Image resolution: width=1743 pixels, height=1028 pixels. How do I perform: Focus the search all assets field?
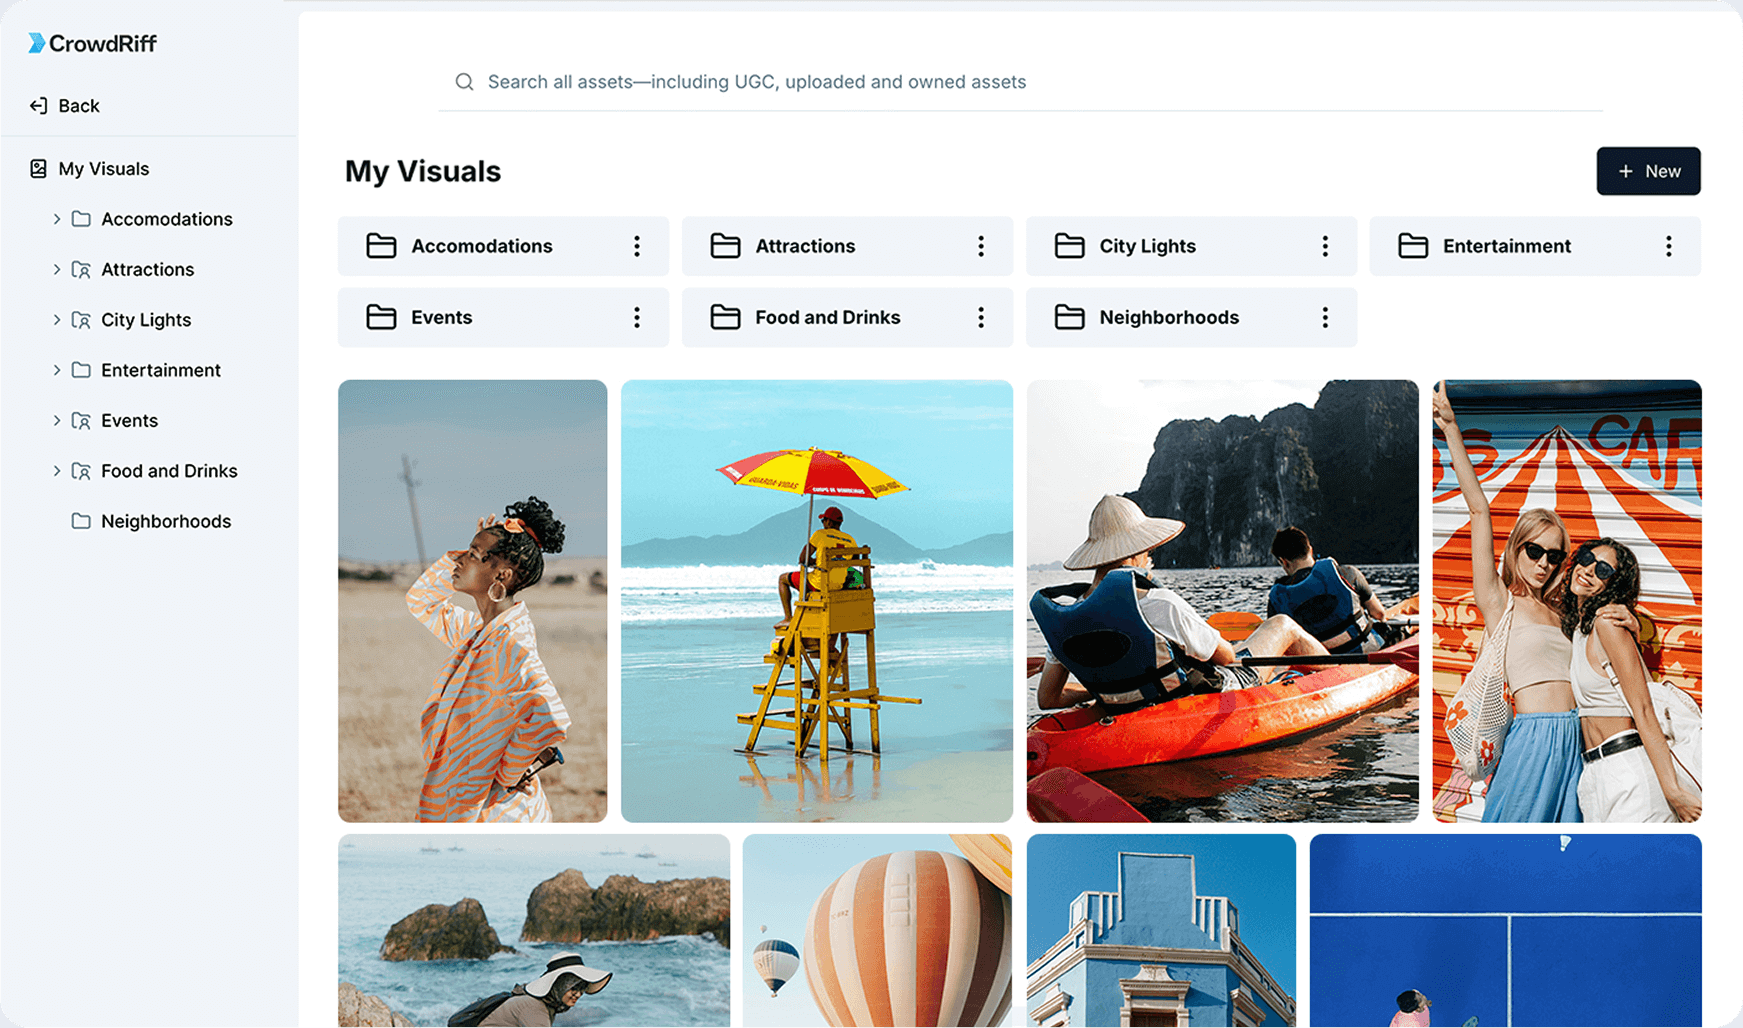(1020, 82)
